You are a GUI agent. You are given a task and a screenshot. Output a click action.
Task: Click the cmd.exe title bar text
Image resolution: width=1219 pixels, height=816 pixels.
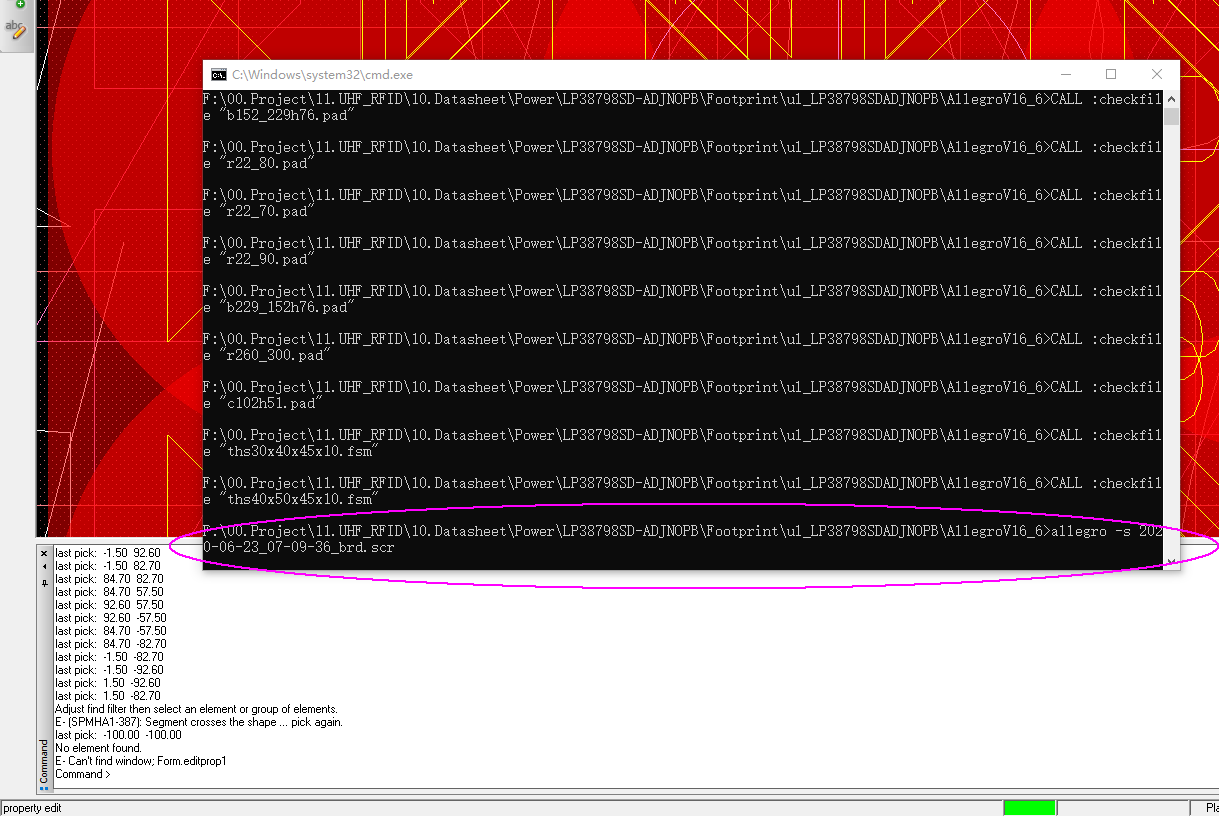pyautogui.click(x=322, y=75)
